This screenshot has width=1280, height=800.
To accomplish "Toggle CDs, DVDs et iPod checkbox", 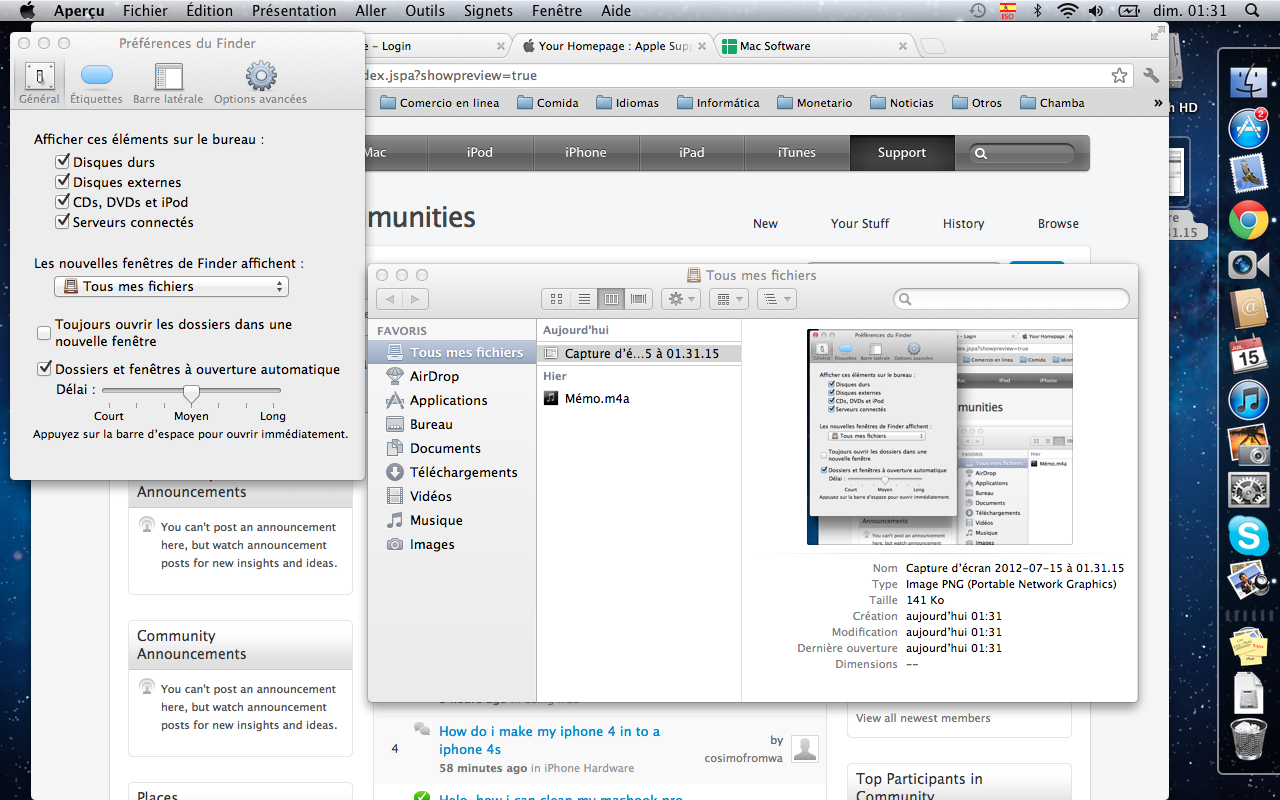I will (63, 202).
